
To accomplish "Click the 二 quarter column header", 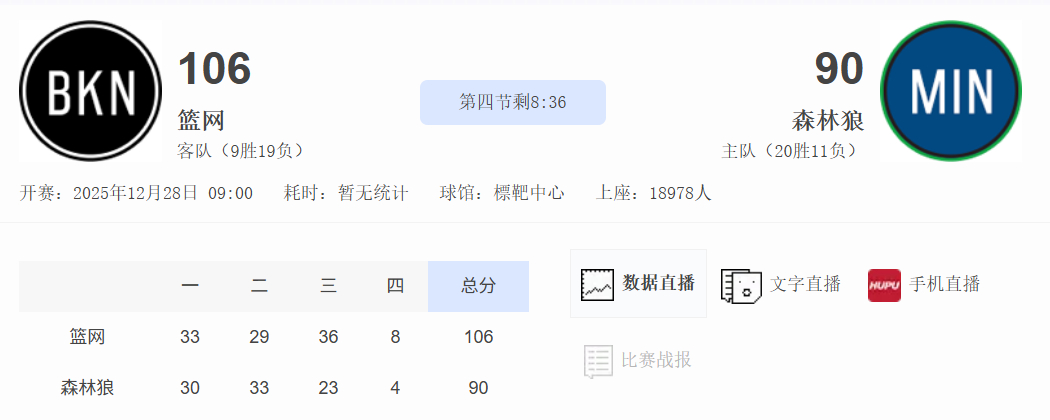I will click(x=259, y=286).
